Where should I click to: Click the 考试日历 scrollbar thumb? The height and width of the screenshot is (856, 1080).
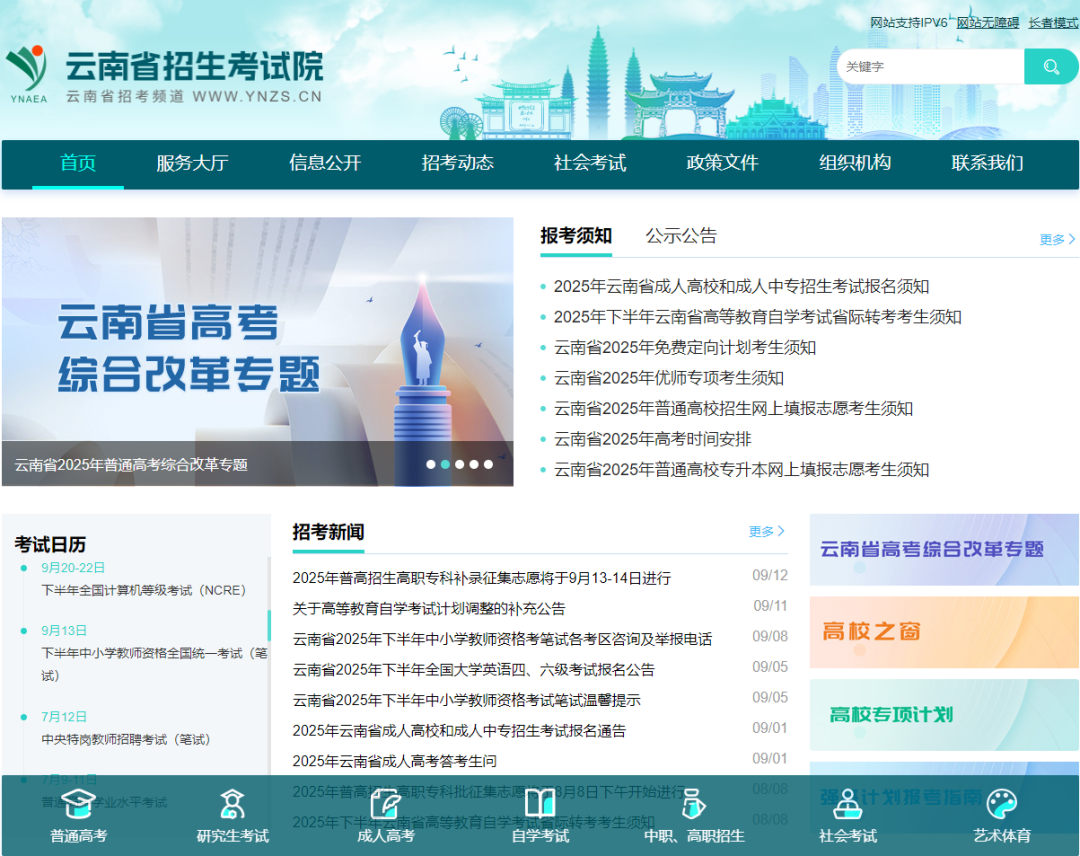tap(269, 625)
